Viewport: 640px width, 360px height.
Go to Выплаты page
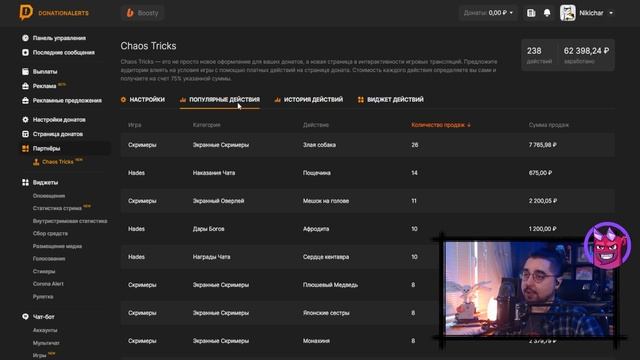(45, 71)
